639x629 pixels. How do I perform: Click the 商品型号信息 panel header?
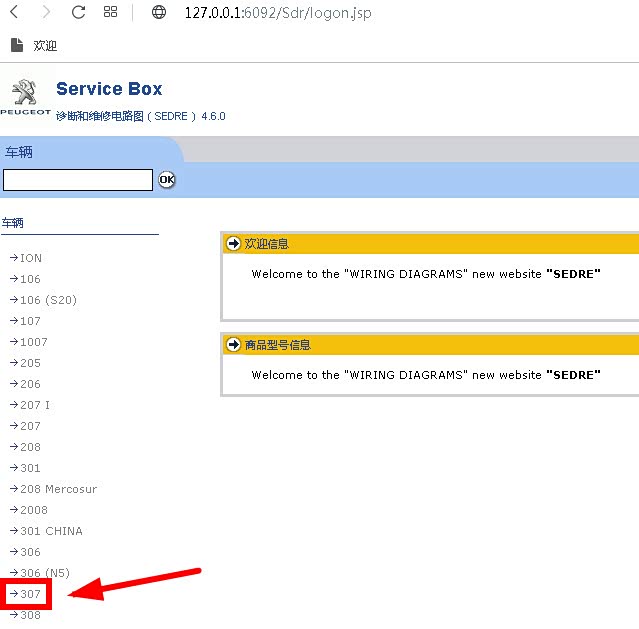tap(431, 344)
